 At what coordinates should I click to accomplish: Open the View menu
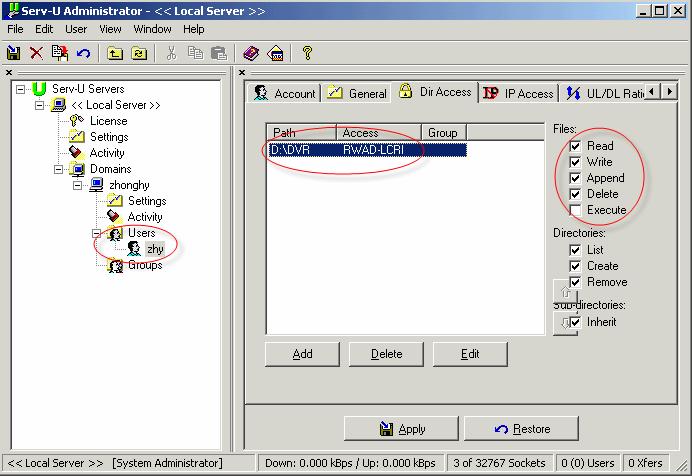[110, 29]
